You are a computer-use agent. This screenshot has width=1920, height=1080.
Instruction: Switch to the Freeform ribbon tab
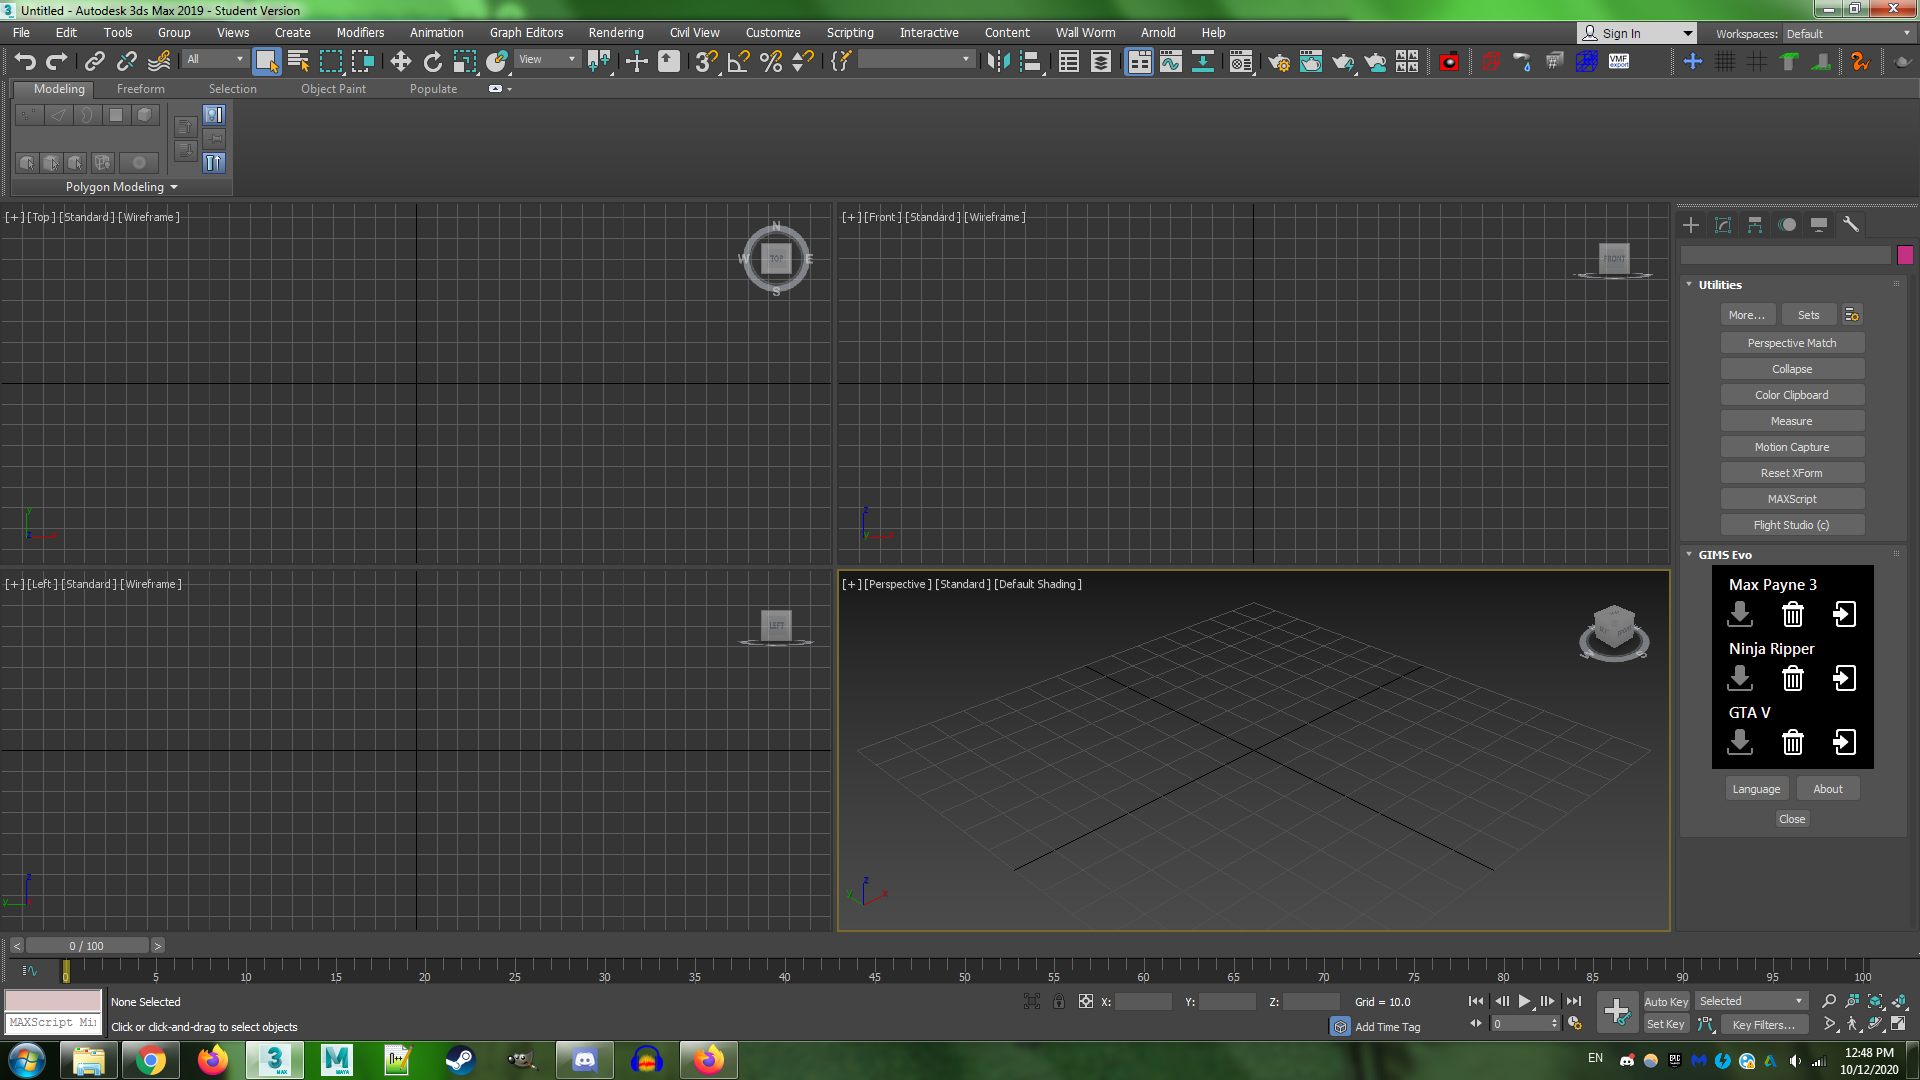click(x=140, y=89)
